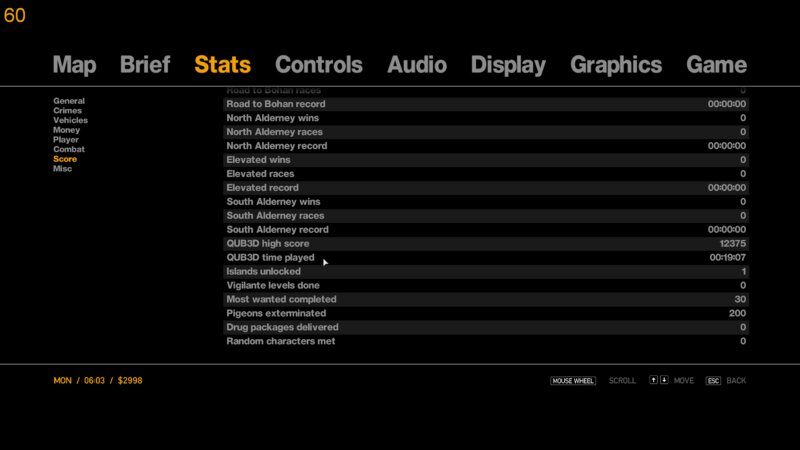
Task: Click the ESC key icon
Action: [x=713, y=381]
